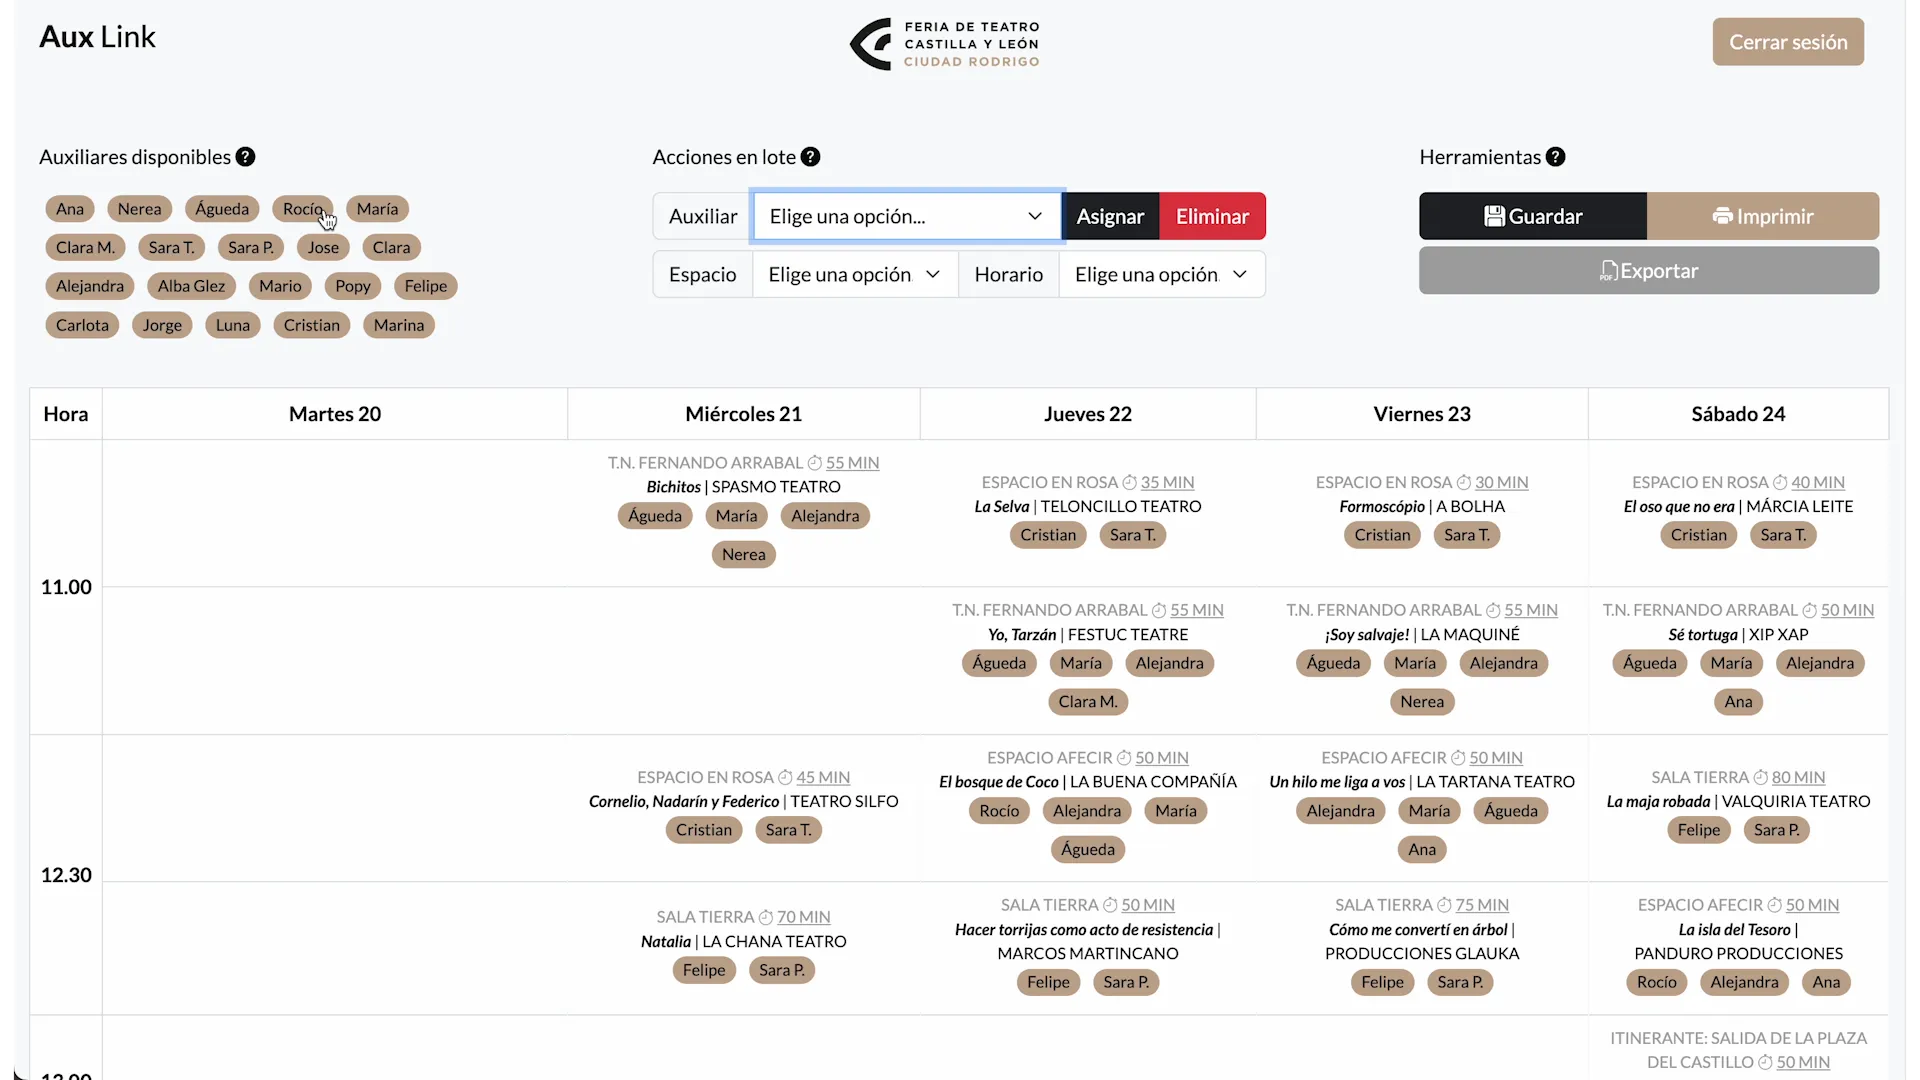This screenshot has width=1920, height=1080.
Task: Select available auxiliar tag Rocío
Action: 302,209
